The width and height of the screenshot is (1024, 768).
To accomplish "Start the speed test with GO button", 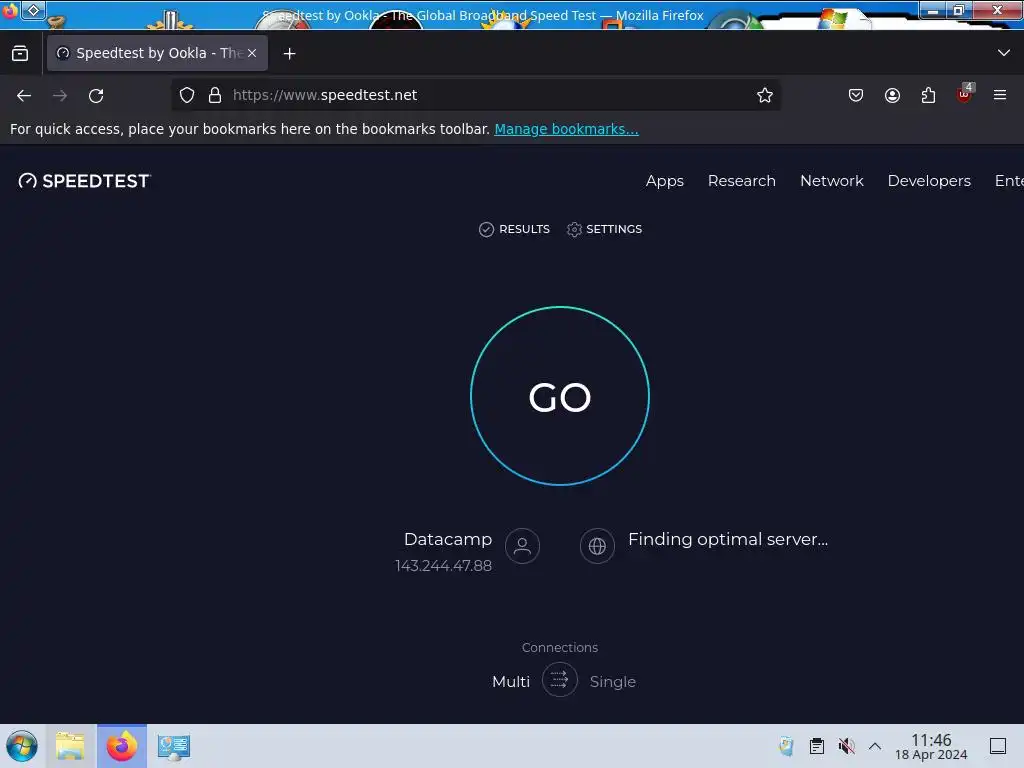I will pyautogui.click(x=560, y=396).
